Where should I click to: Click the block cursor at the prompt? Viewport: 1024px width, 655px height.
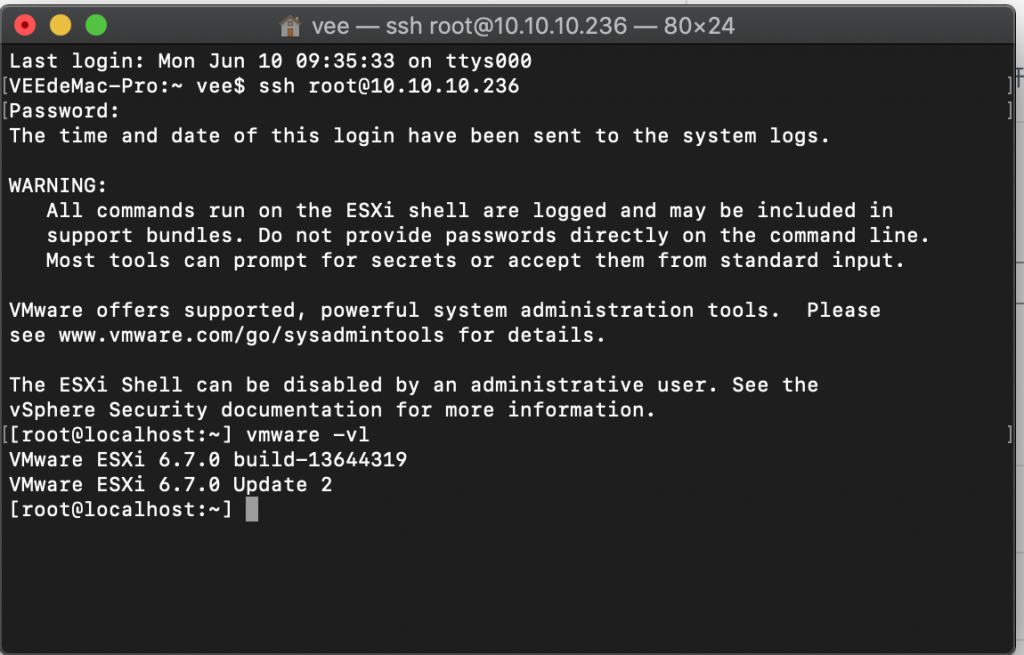[x=252, y=510]
